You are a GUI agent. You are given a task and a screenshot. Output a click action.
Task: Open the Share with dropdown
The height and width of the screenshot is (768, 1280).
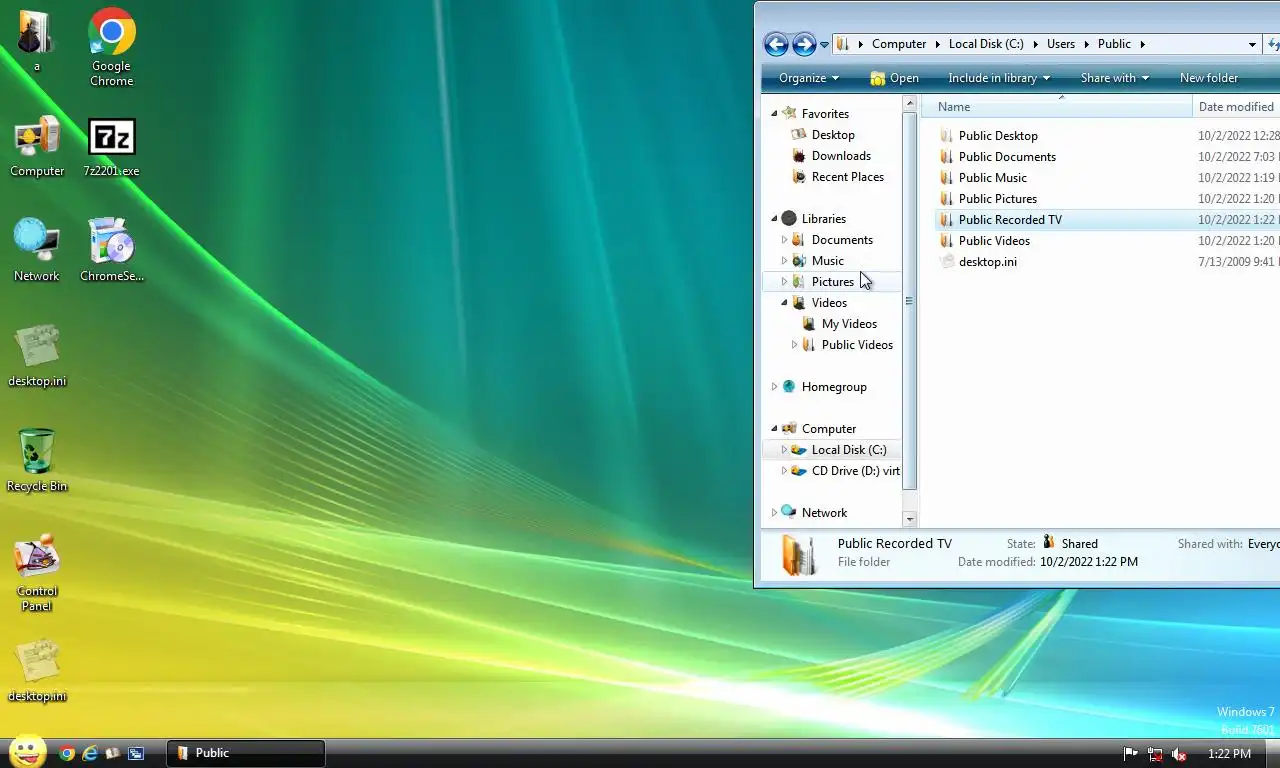(x=1114, y=78)
